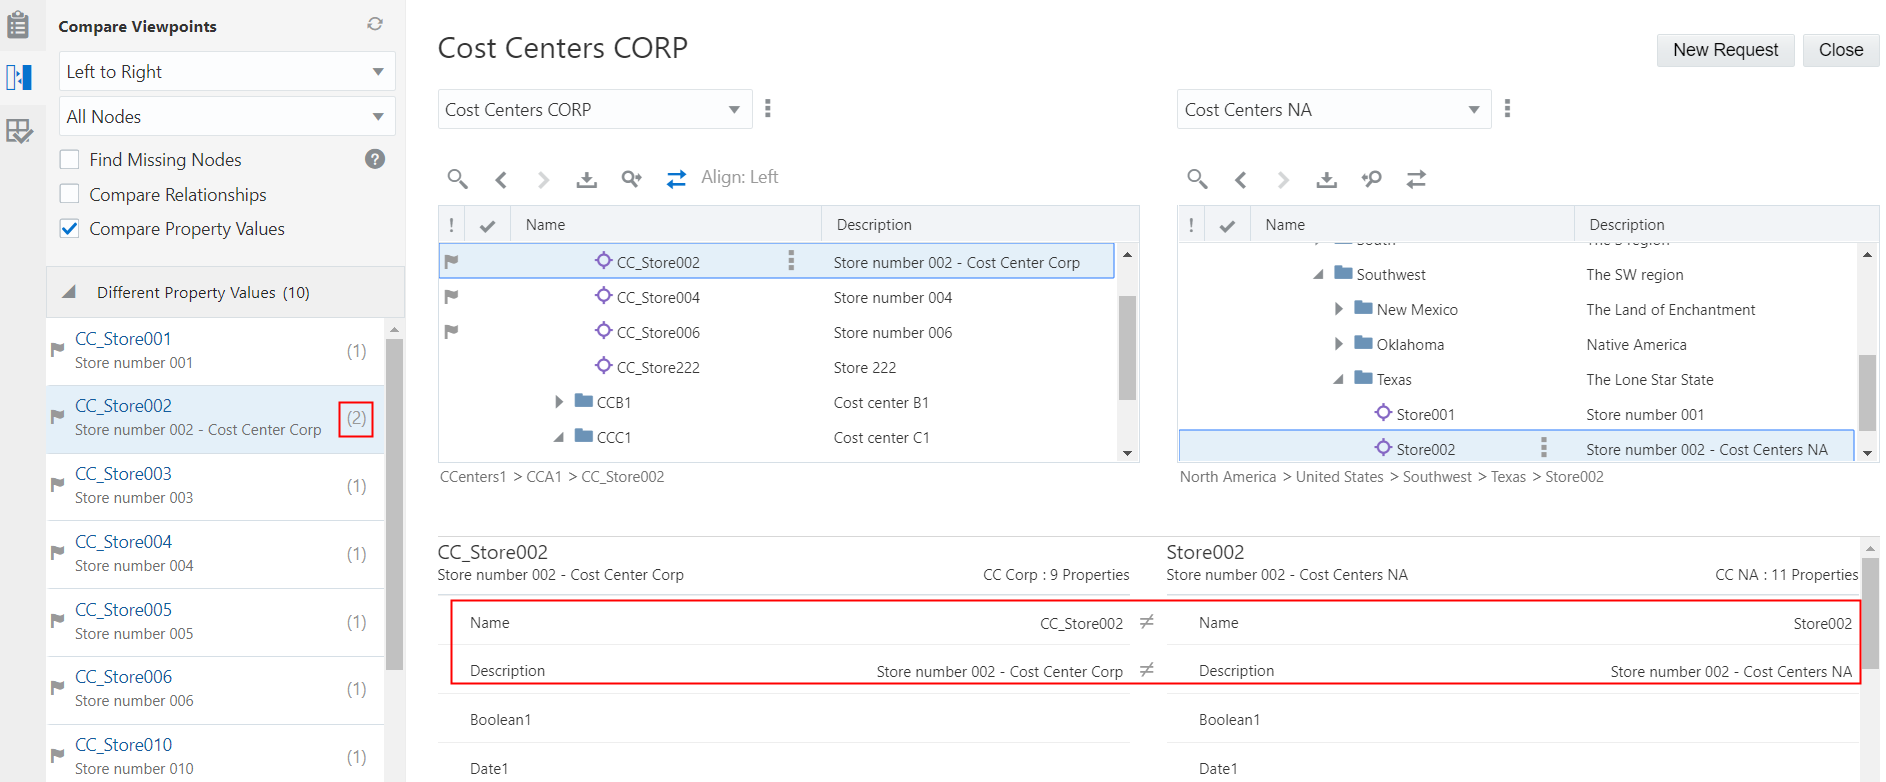Viewport: 1886px width, 782px height.
Task: Download the left viewpoint to file
Action: [x=587, y=180]
